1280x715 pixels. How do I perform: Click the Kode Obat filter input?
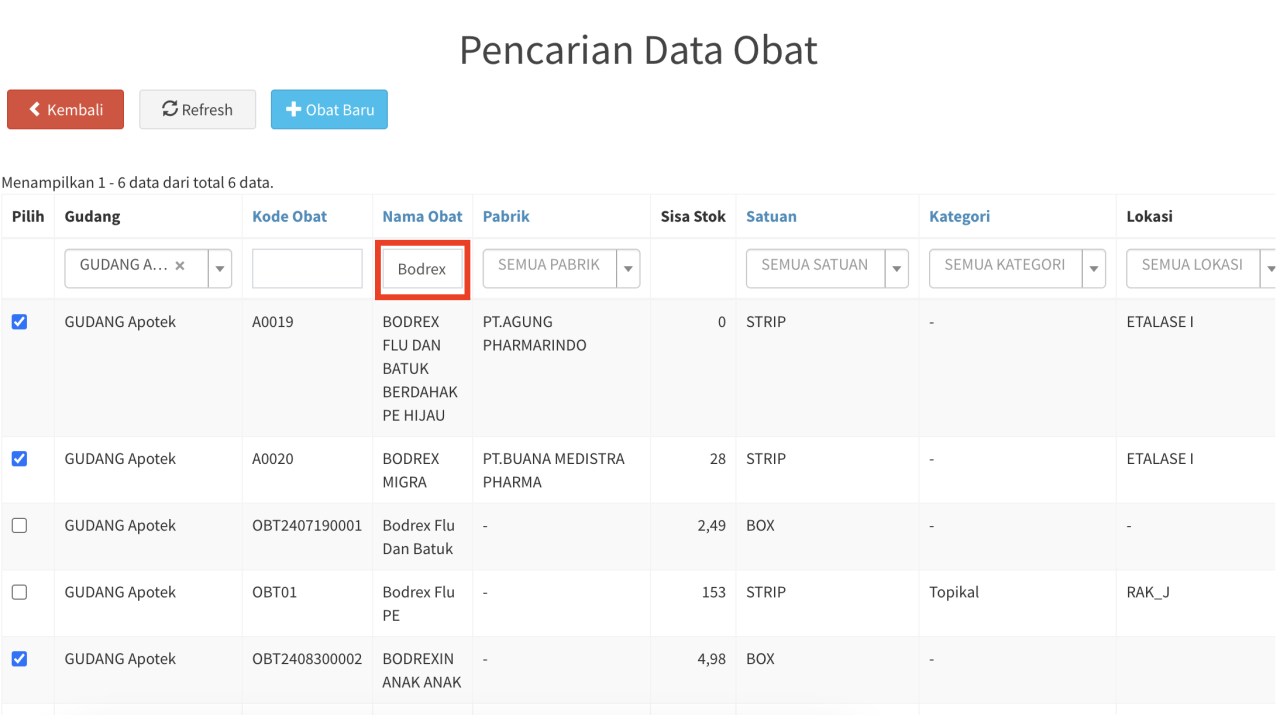pyautogui.click(x=307, y=269)
